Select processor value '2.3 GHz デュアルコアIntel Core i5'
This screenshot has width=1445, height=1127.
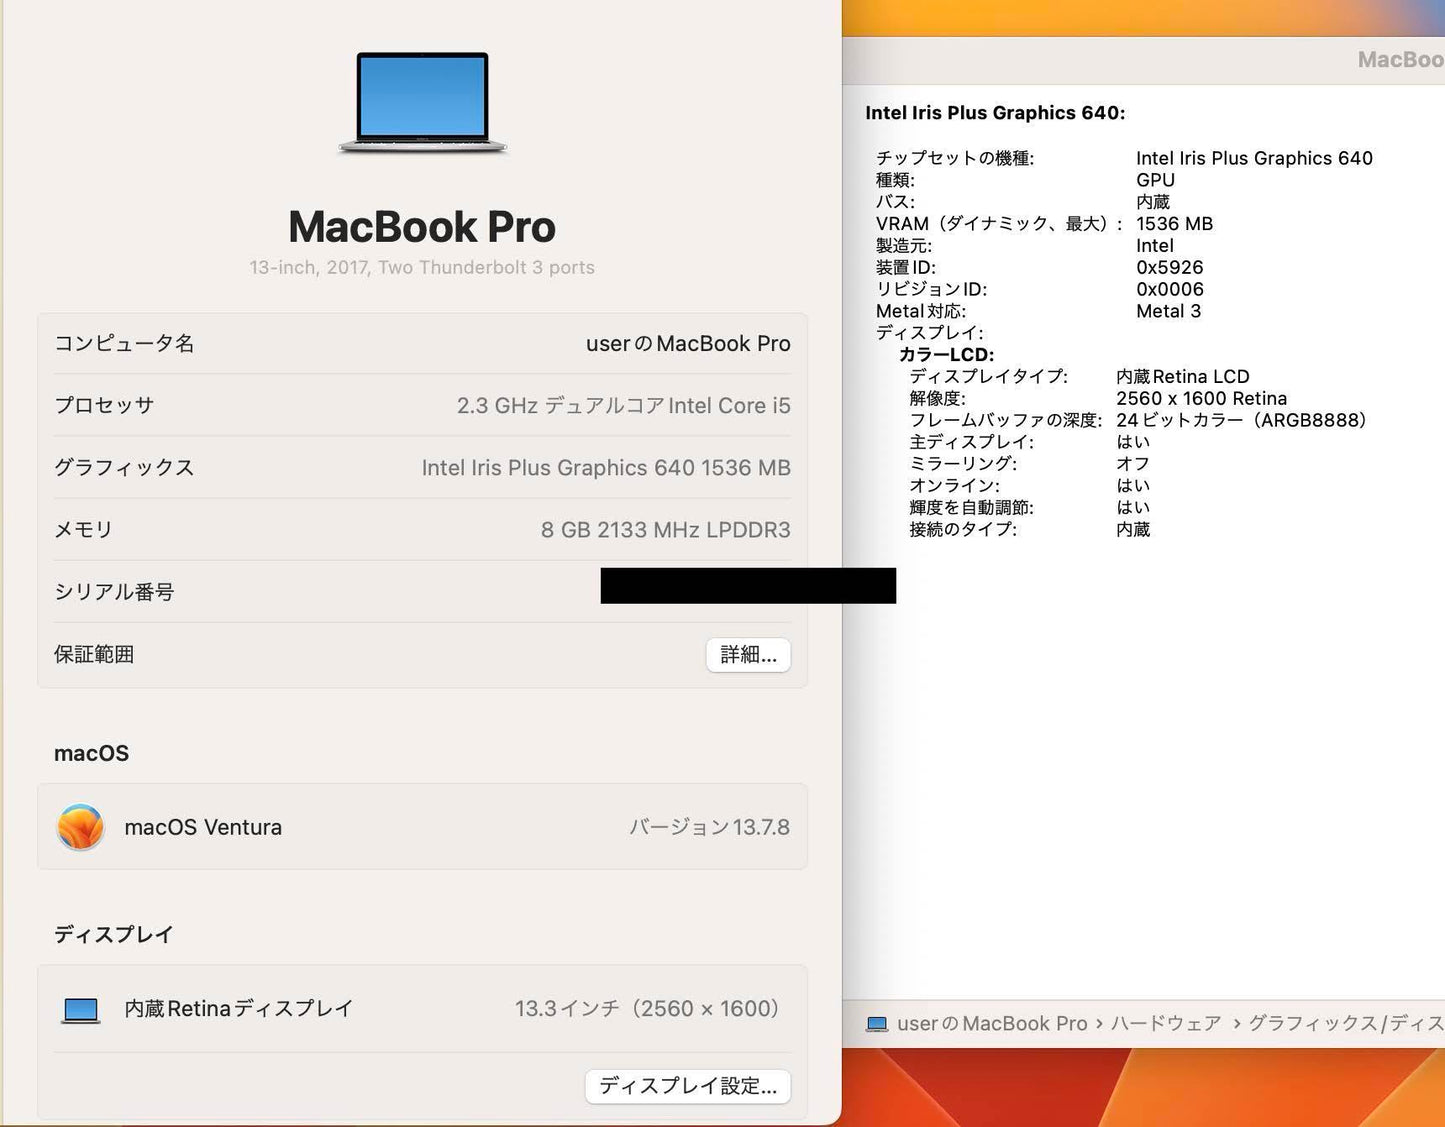[x=624, y=406]
